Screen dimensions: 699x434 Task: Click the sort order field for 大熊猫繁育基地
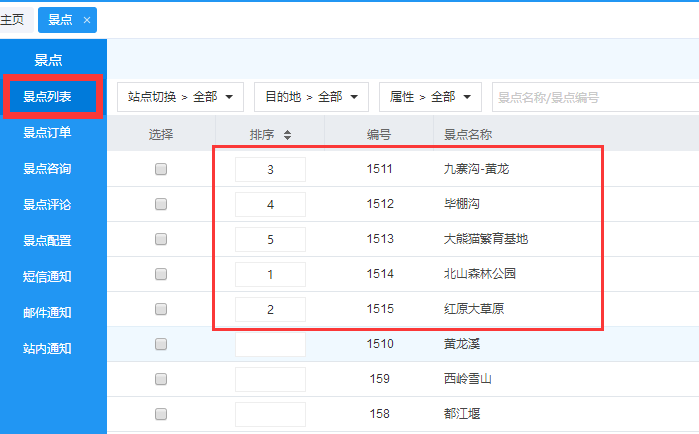coord(270,239)
